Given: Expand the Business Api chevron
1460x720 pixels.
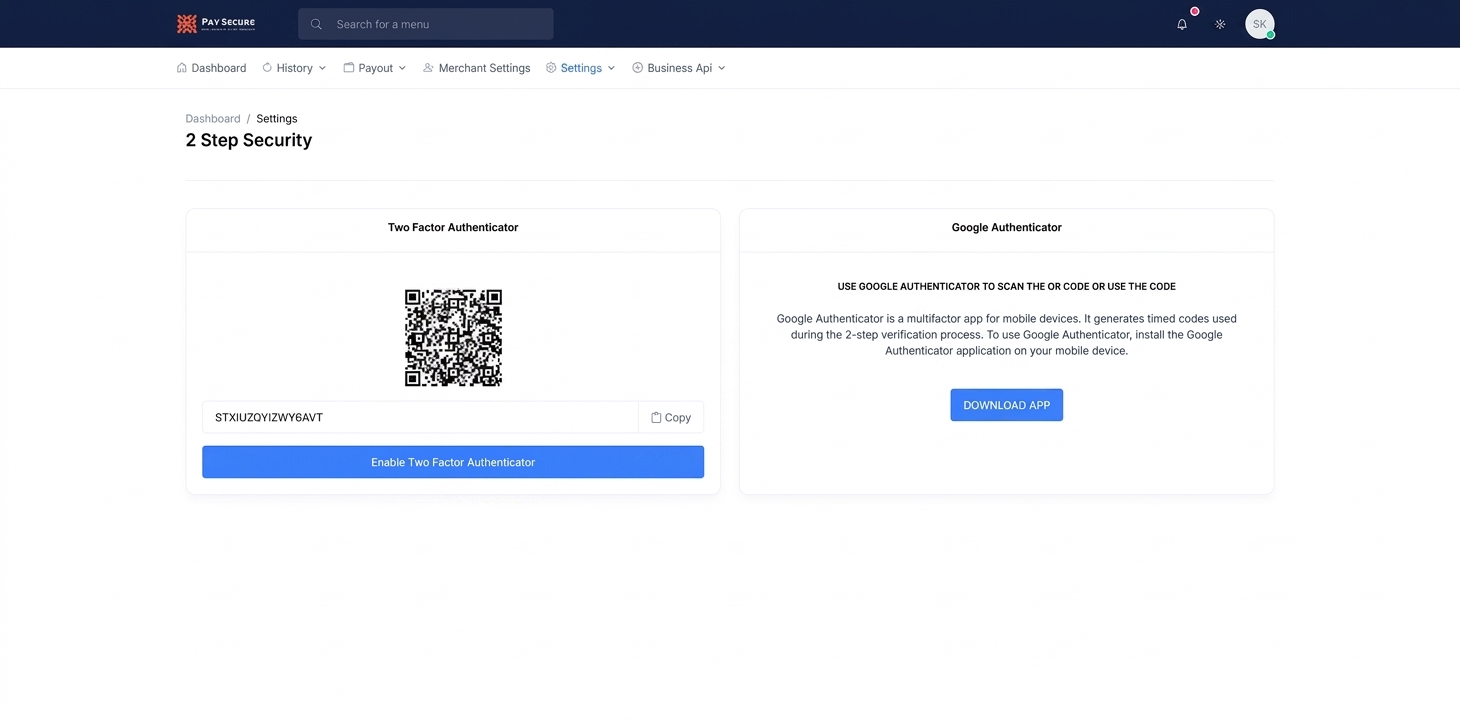Looking at the screenshot, I should click(x=721, y=68).
